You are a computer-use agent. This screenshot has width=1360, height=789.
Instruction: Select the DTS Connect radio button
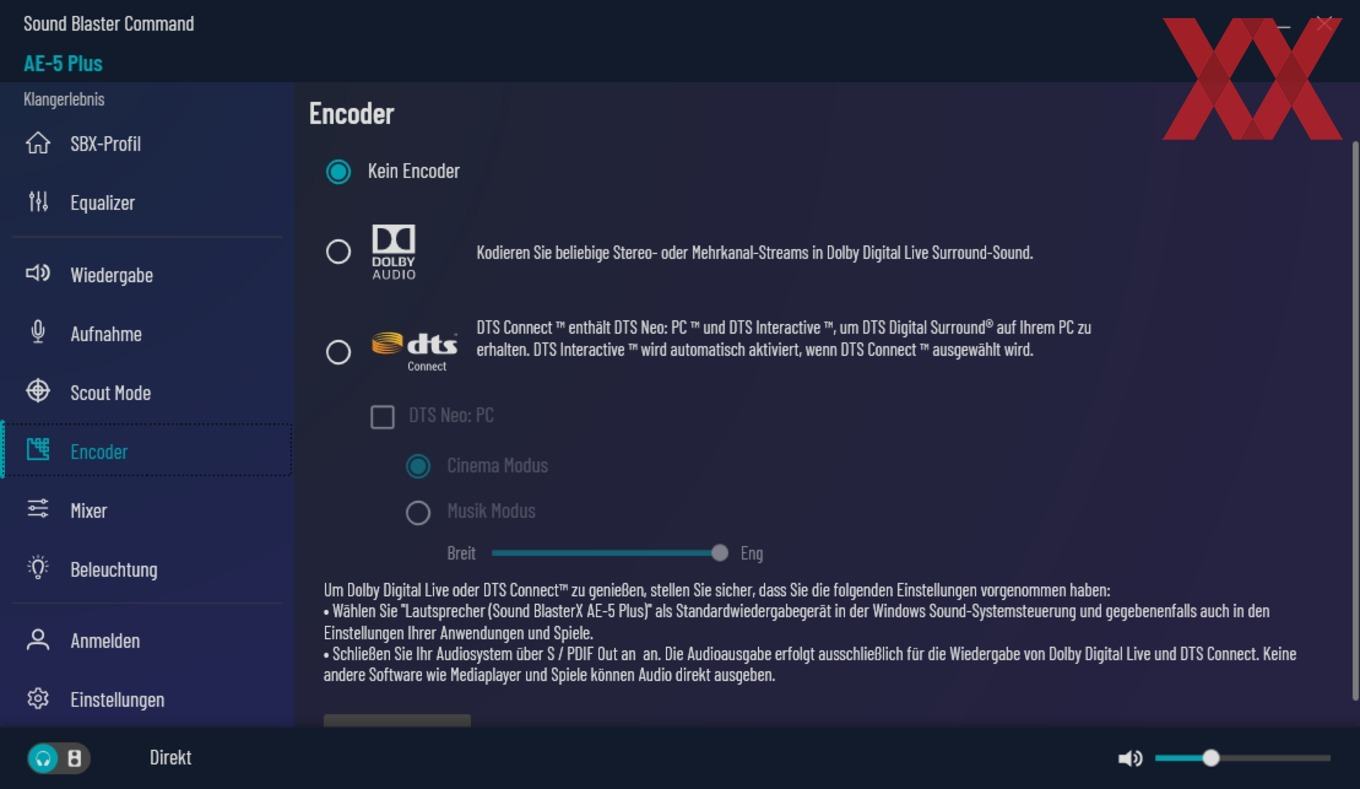[338, 352]
